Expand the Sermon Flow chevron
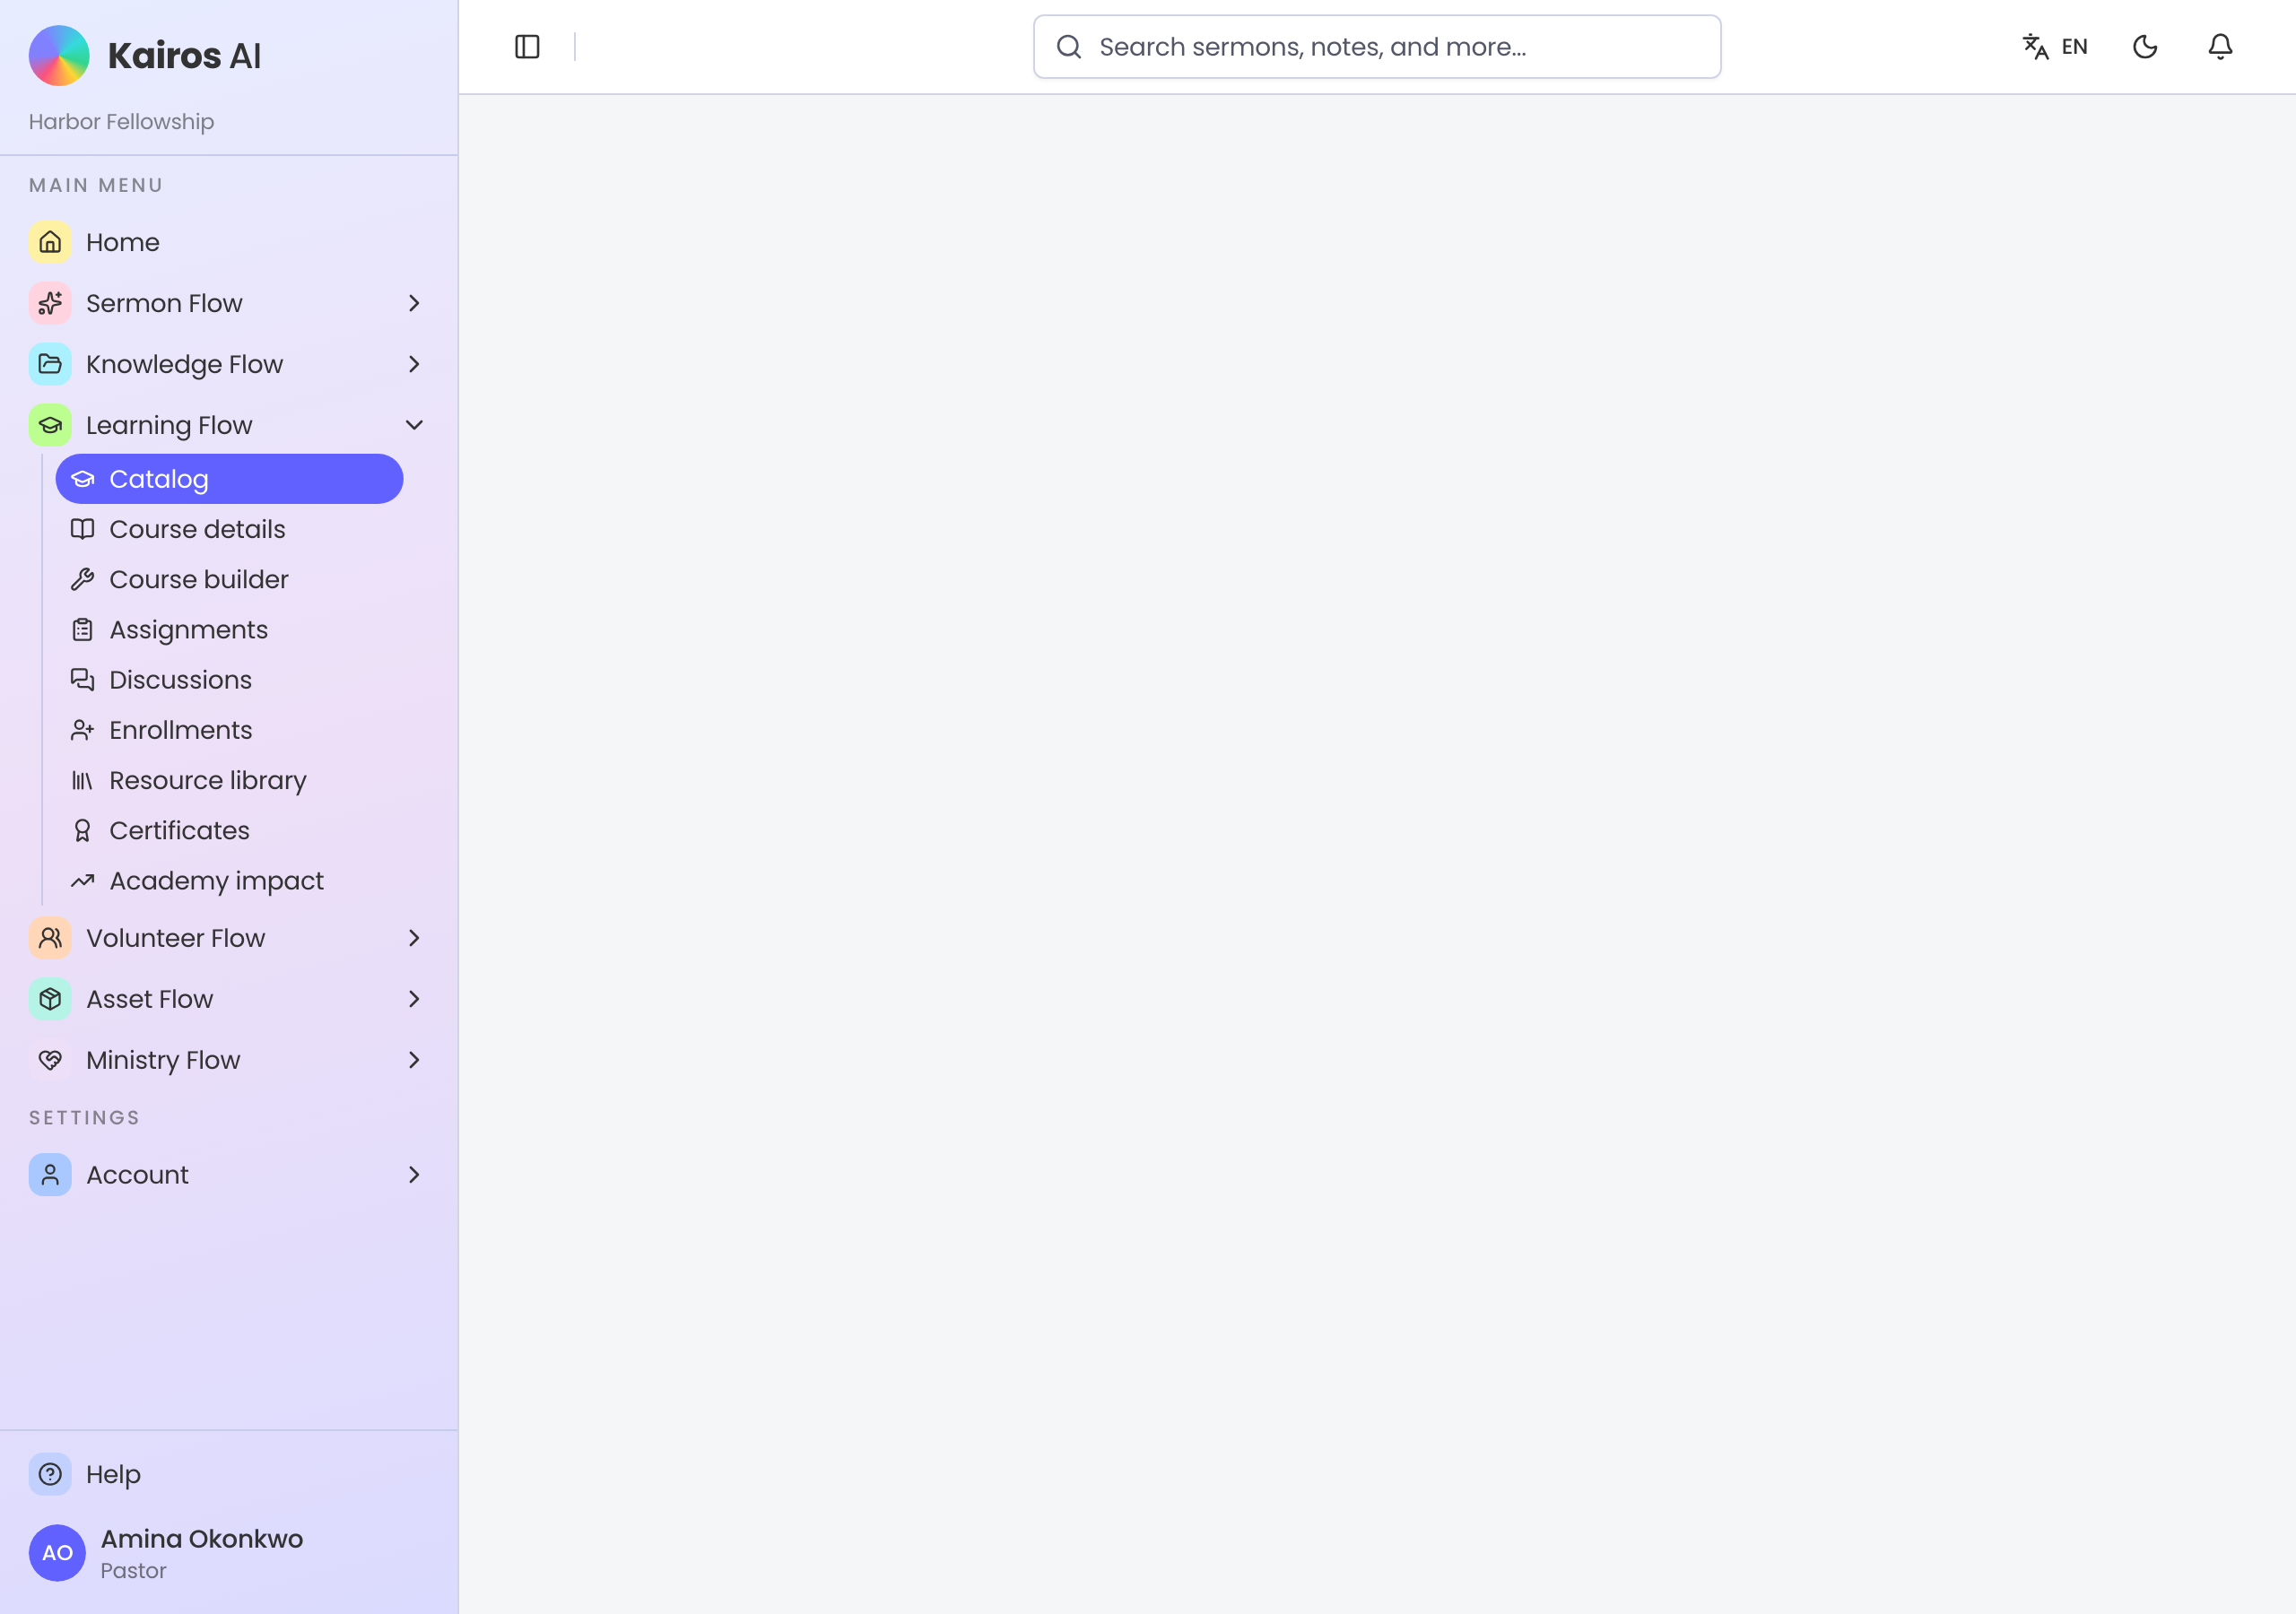The width and height of the screenshot is (2296, 1614). pos(414,303)
